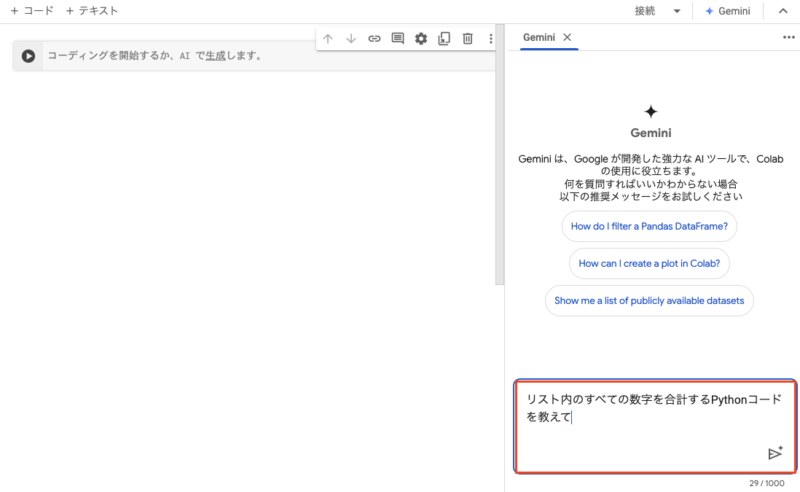Move cell down with the down arrow icon
Image resolution: width=800 pixels, height=492 pixels.
(351, 38)
